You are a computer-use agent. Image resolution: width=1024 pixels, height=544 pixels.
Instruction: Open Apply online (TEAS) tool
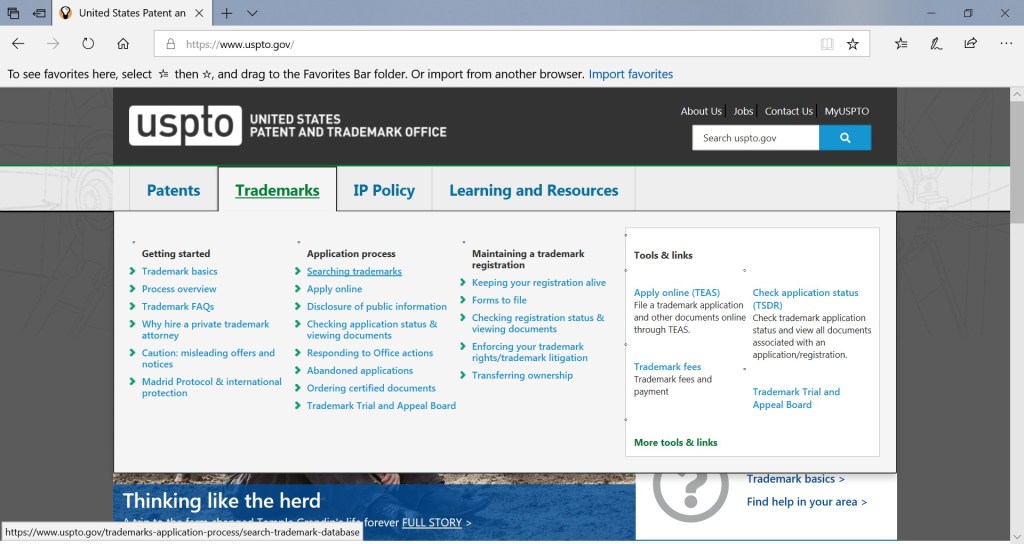[677, 293]
